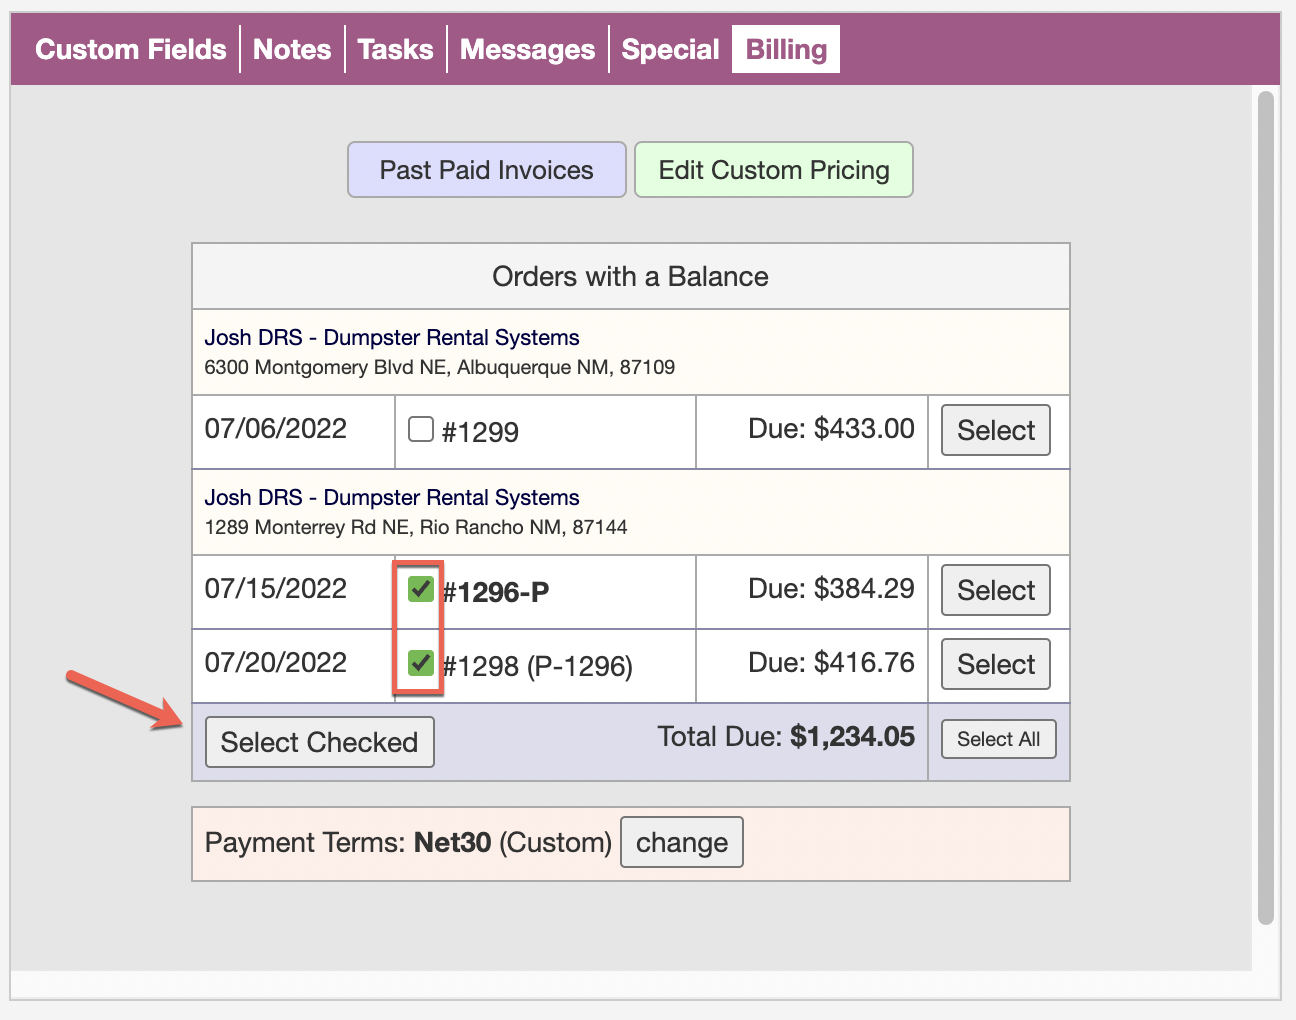
Task: Switch to the Notes tab
Action: click(292, 50)
